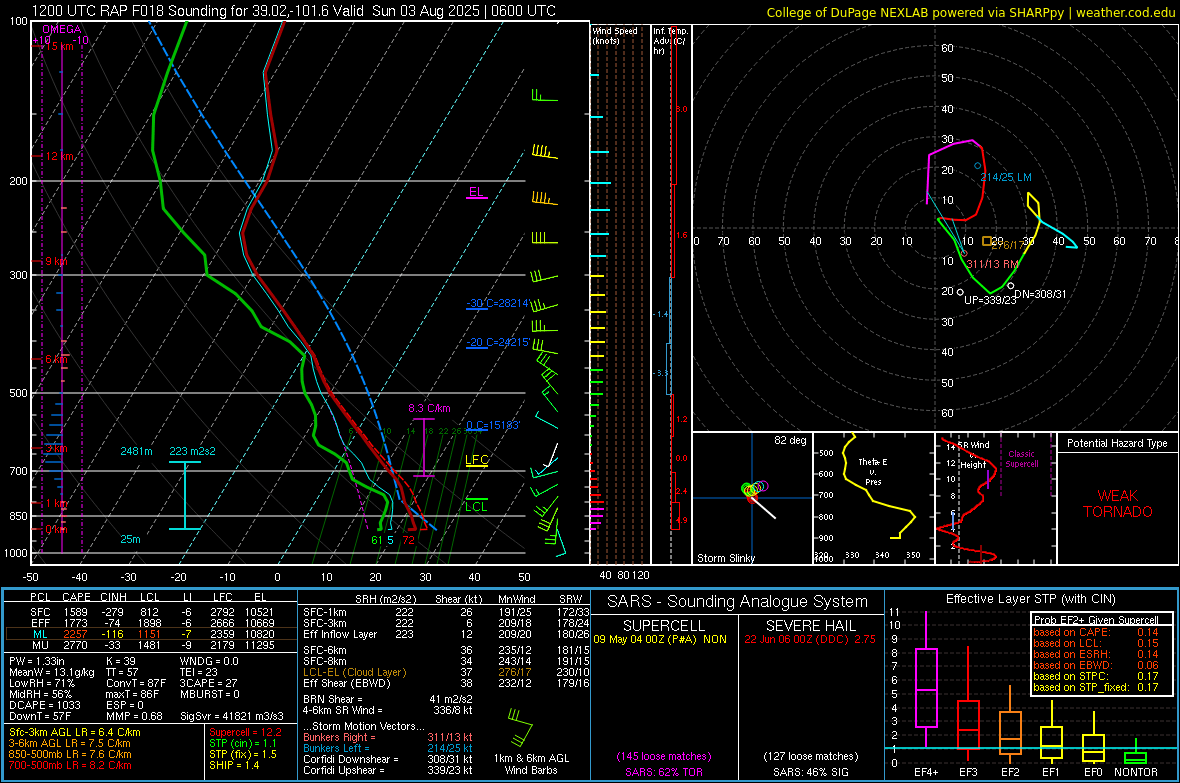
Task: Click the 'SARS: 46% SIG' result
Action: click(x=810, y=772)
